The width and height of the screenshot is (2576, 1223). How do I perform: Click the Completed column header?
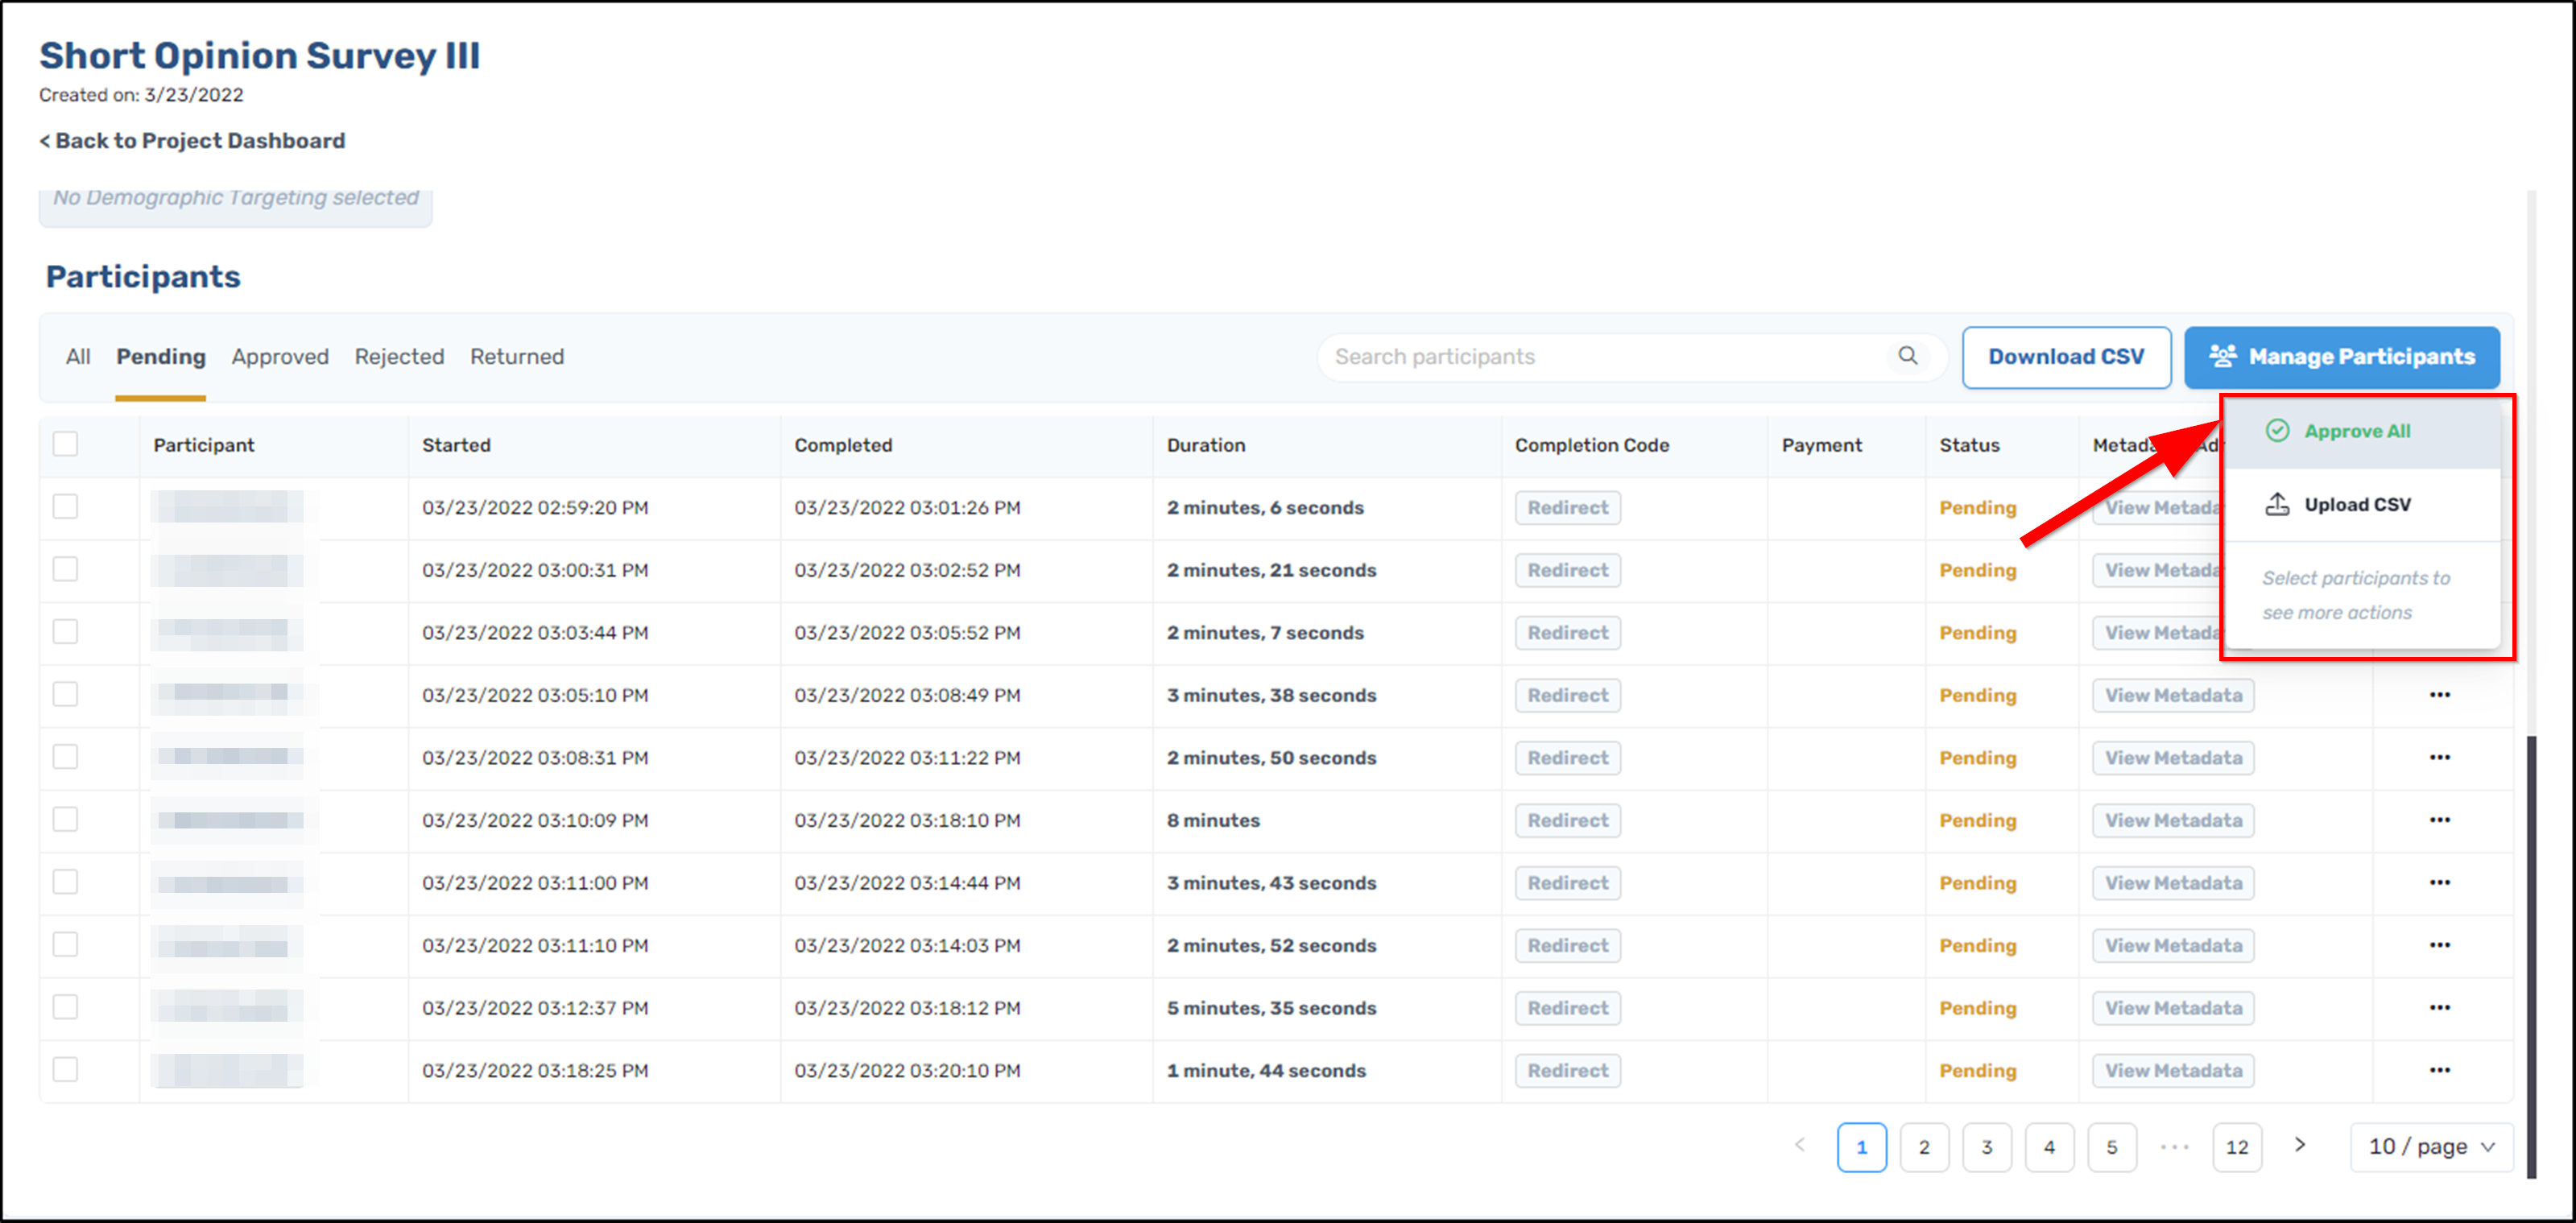(x=843, y=445)
